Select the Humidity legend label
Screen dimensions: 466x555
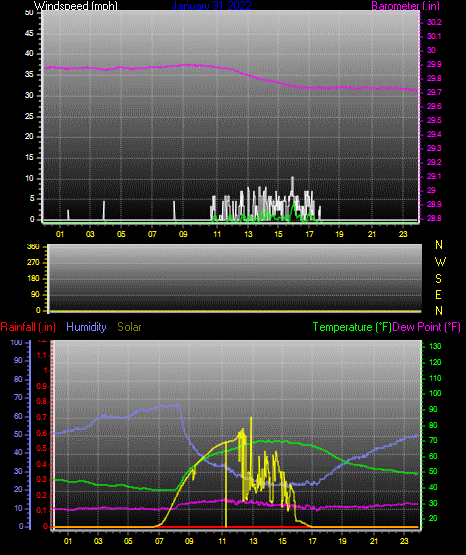click(86, 327)
